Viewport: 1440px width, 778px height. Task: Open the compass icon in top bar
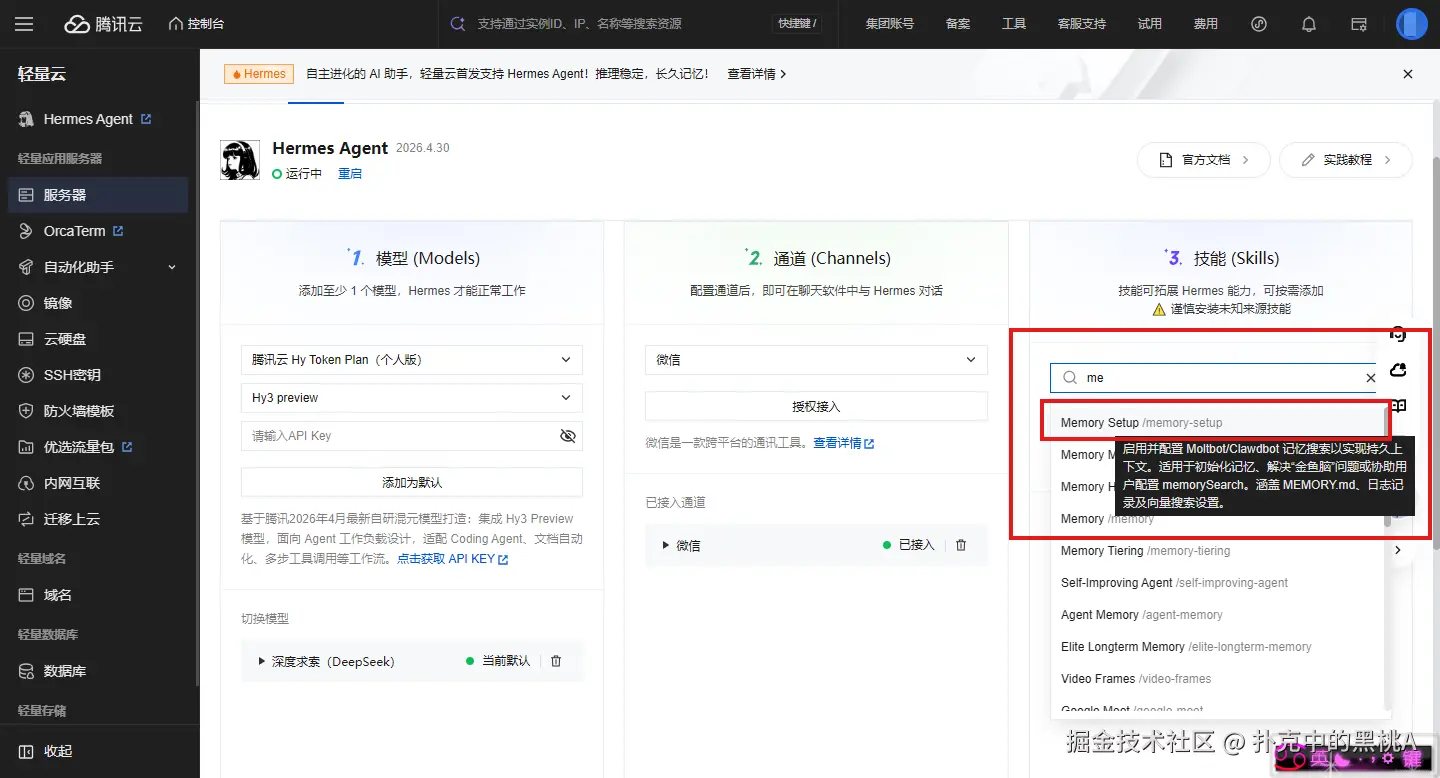point(1259,24)
